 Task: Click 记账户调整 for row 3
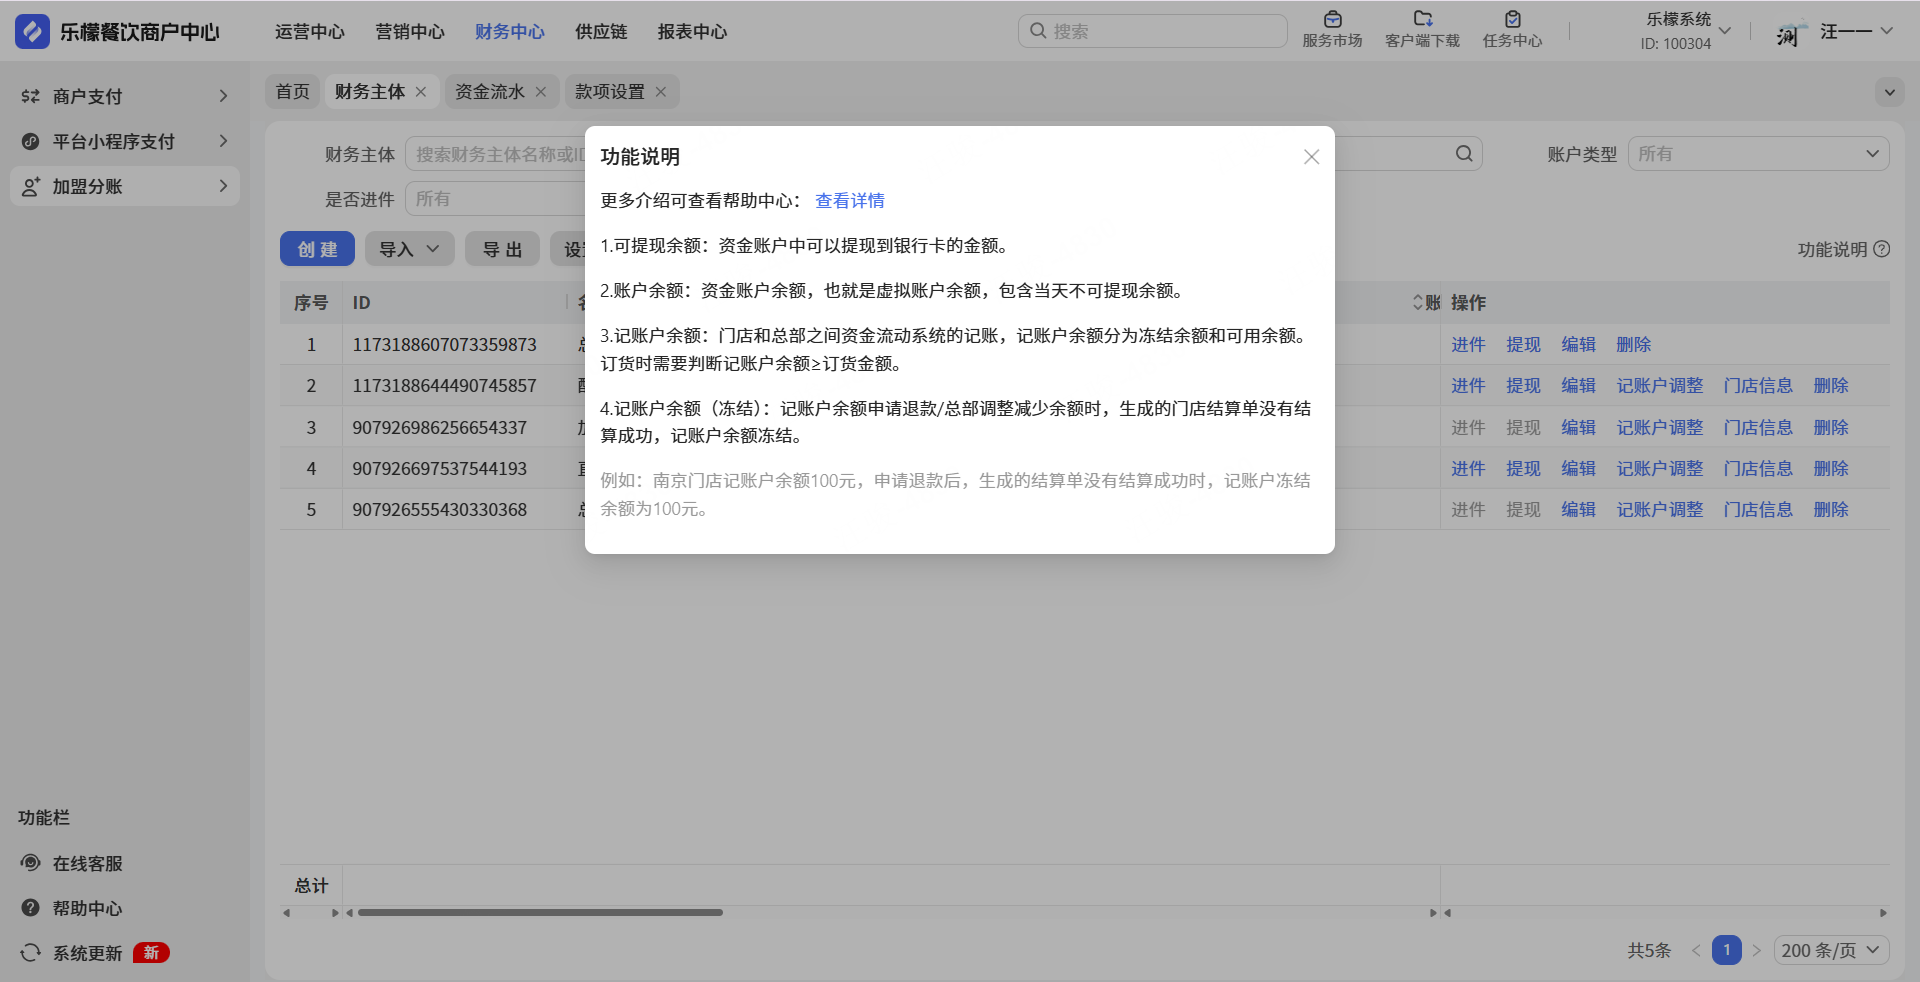[1660, 428]
